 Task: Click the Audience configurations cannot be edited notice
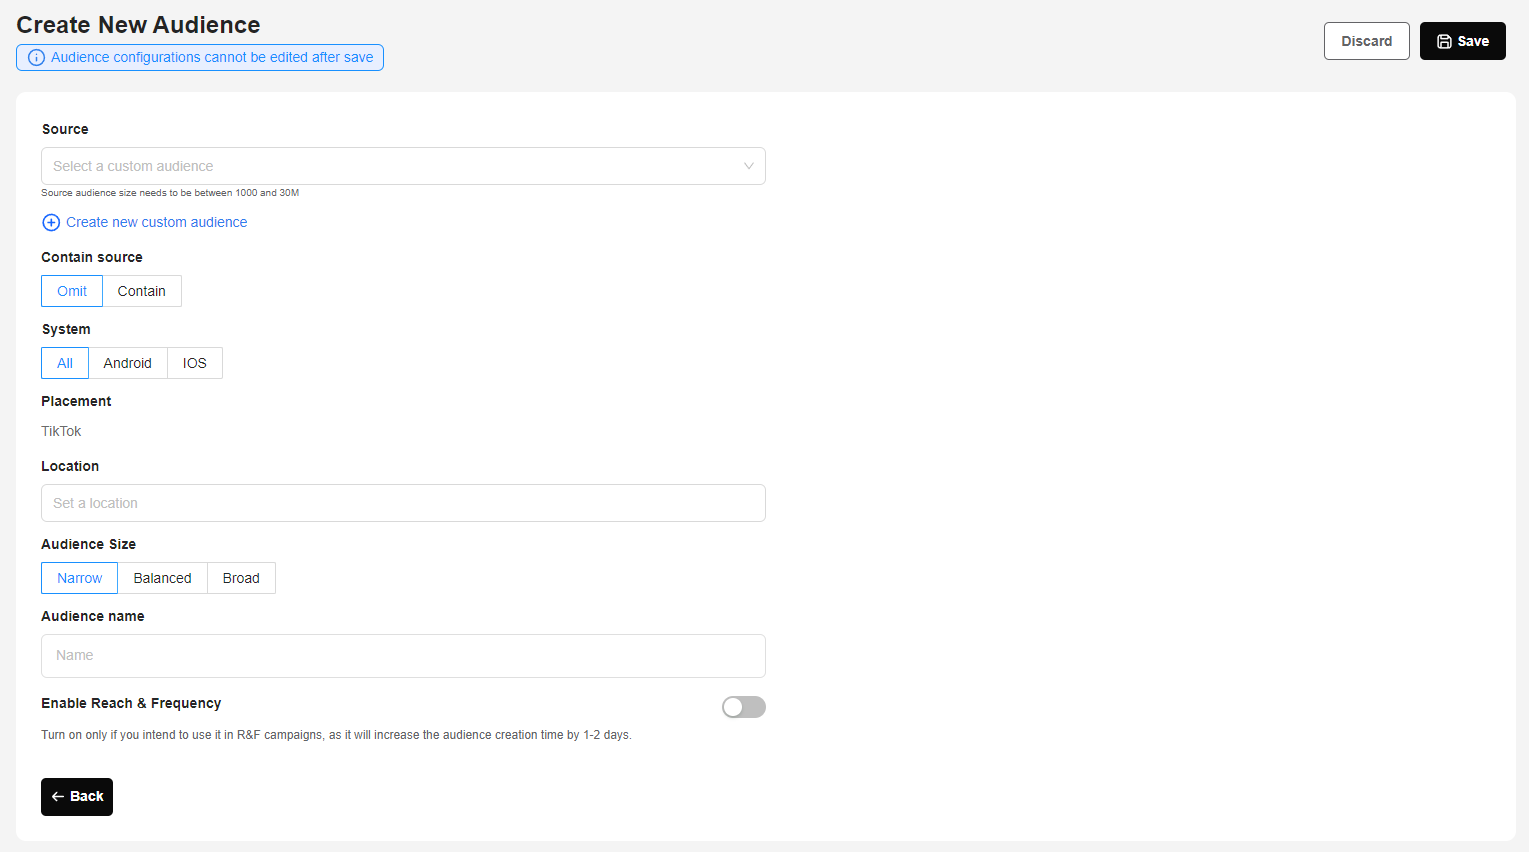pyautogui.click(x=200, y=58)
